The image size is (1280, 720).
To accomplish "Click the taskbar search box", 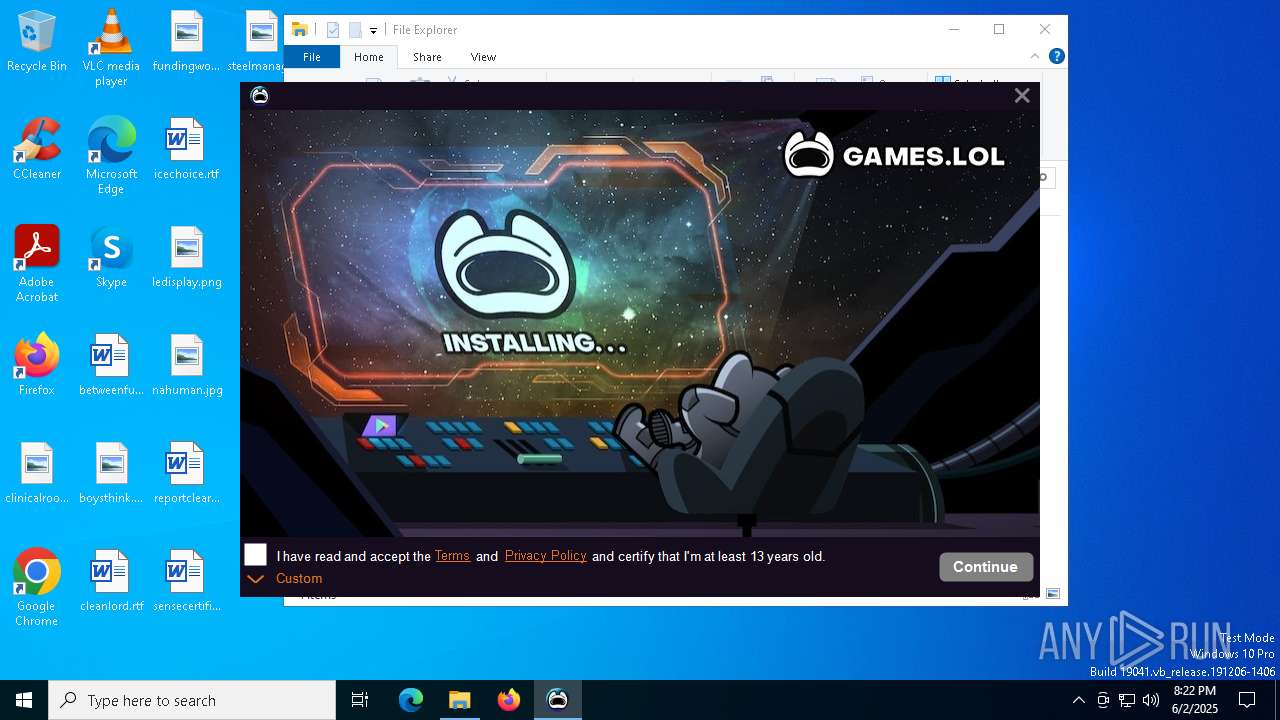I will [192, 700].
